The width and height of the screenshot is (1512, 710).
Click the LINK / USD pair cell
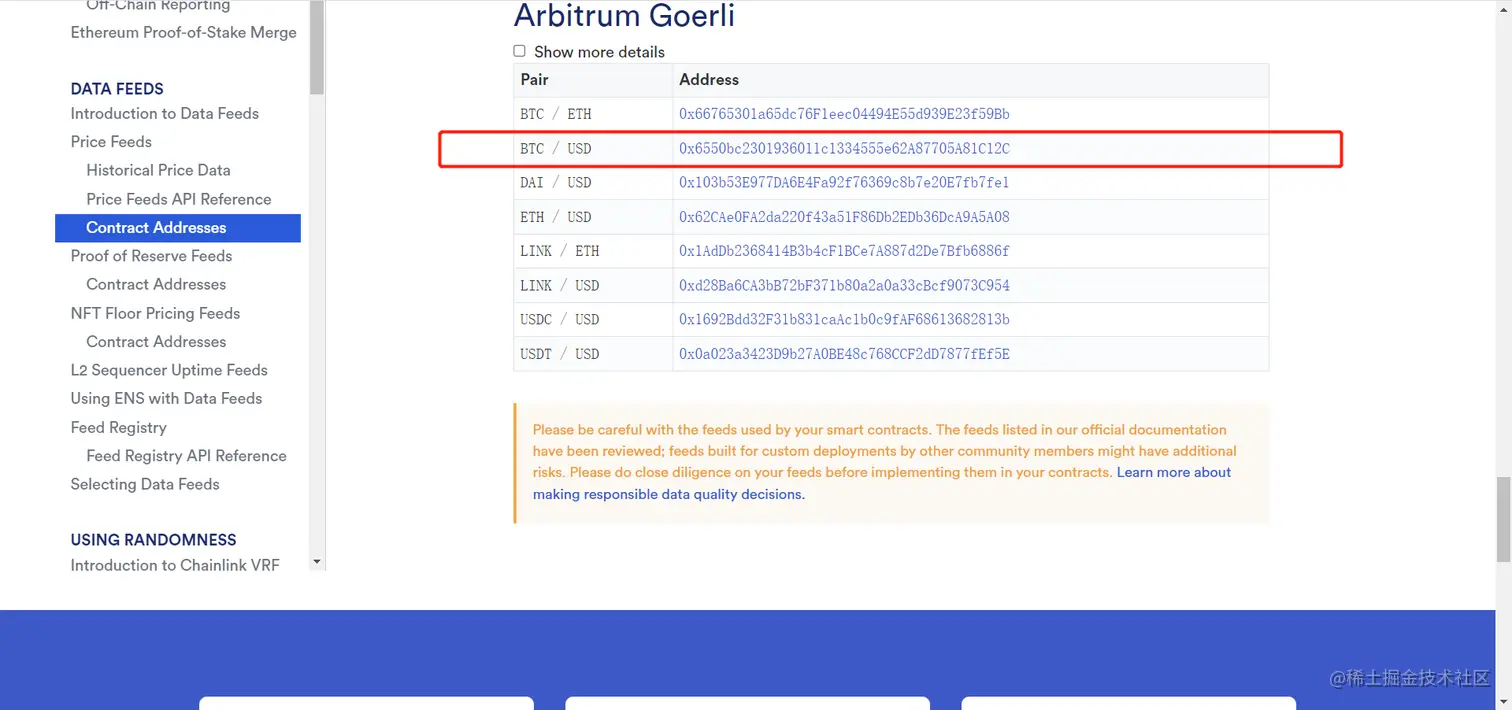coord(593,285)
